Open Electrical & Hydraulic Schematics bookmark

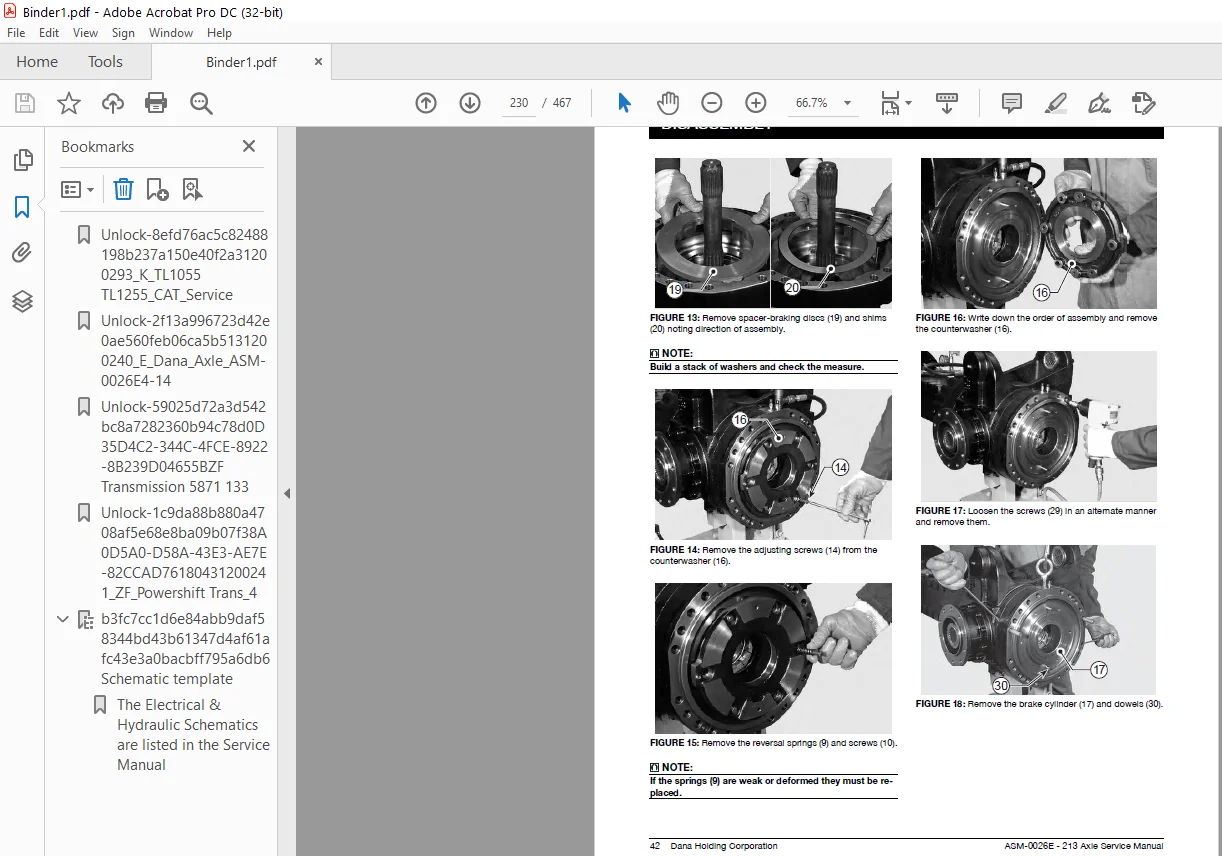193,735
